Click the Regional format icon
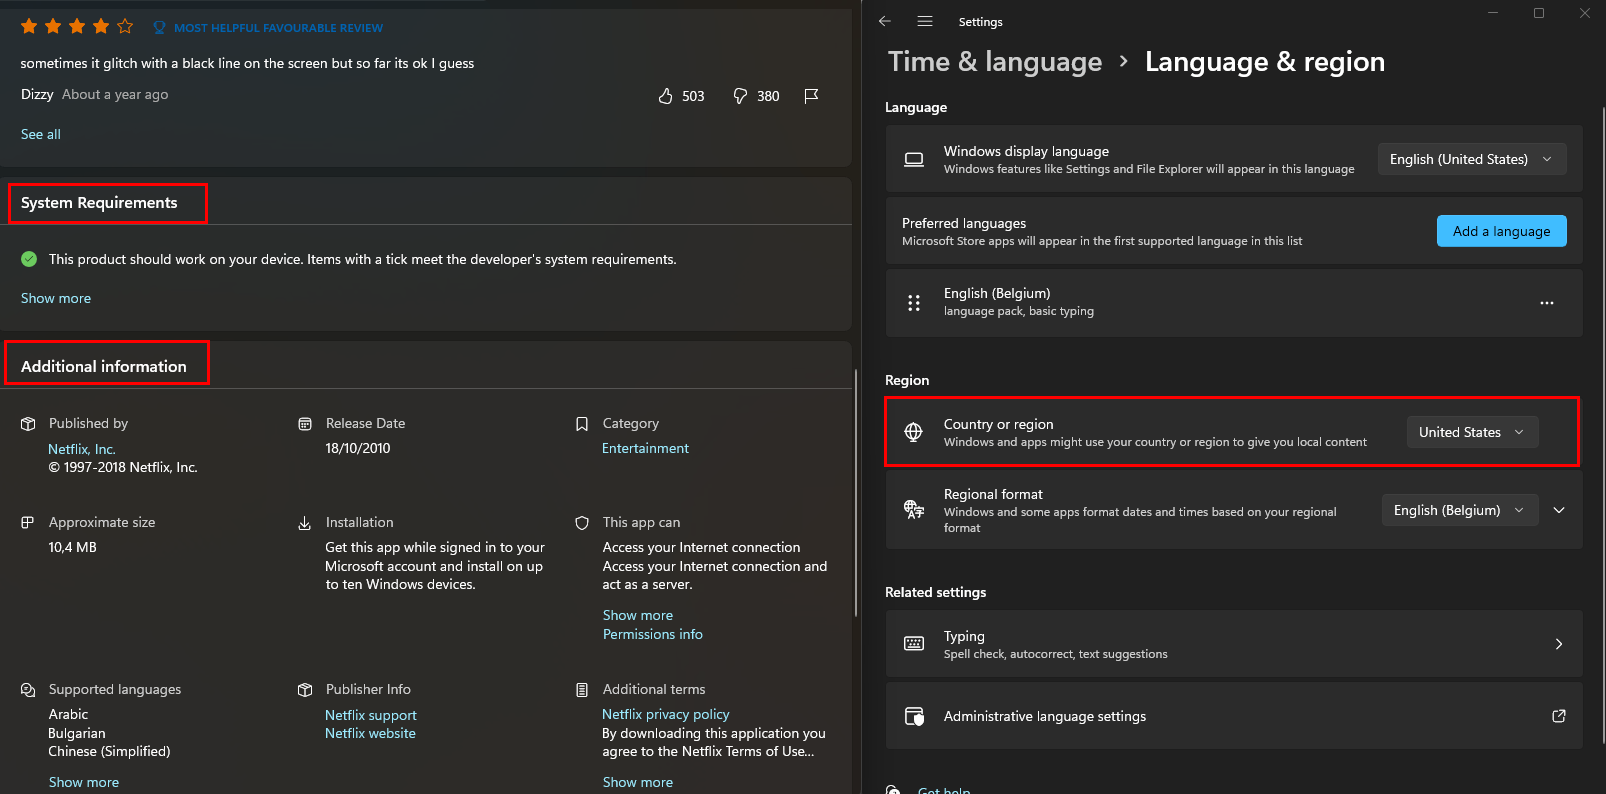The height and width of the screenshot is (794, 1606). [914, 510]
